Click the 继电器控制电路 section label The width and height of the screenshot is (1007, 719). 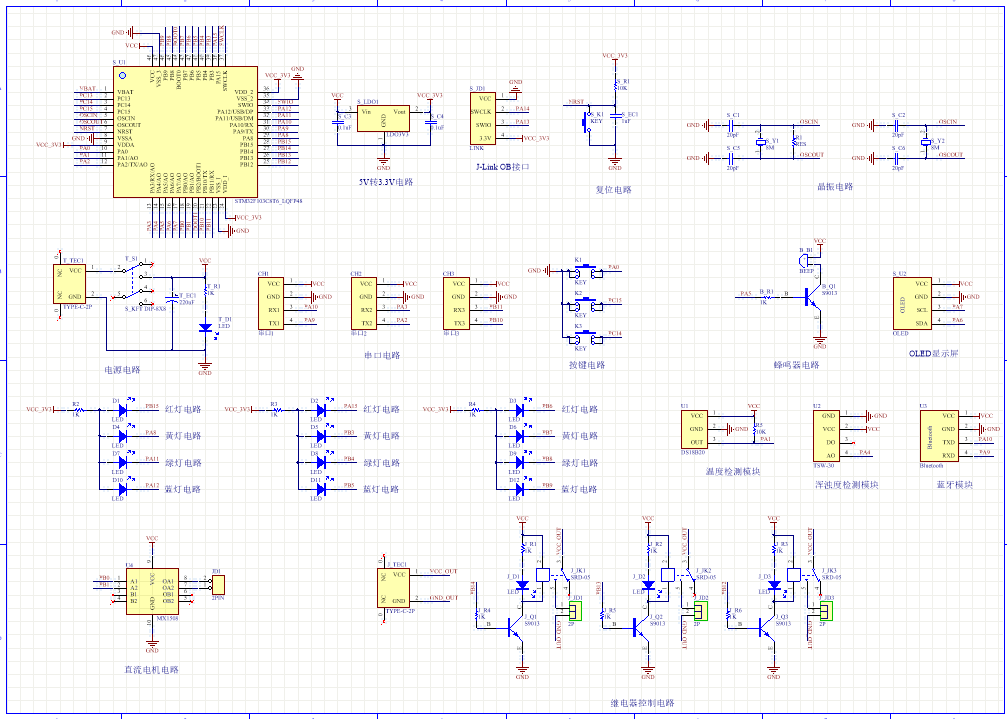[642, 703]
